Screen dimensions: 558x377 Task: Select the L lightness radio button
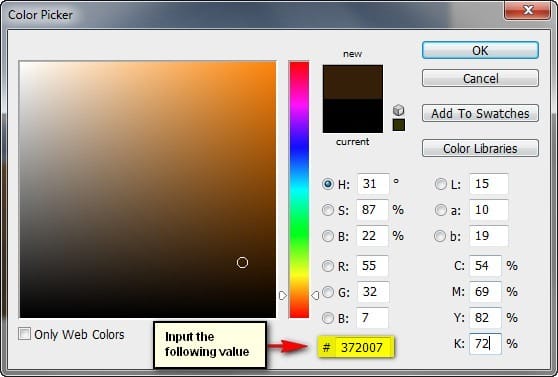click(441, 184)
